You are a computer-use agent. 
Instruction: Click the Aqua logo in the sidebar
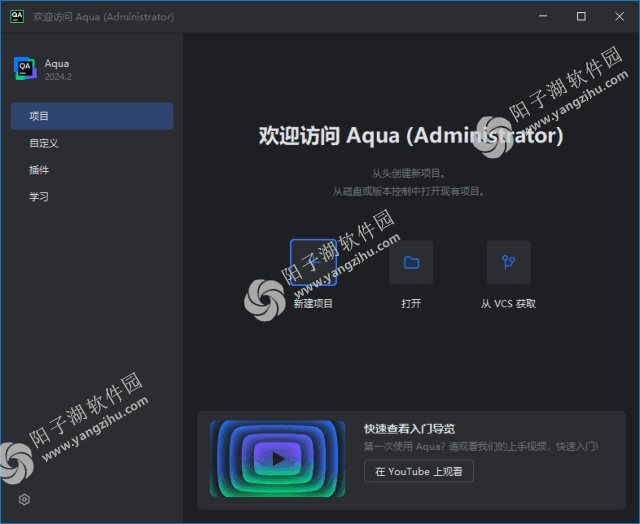click(25, 69)
